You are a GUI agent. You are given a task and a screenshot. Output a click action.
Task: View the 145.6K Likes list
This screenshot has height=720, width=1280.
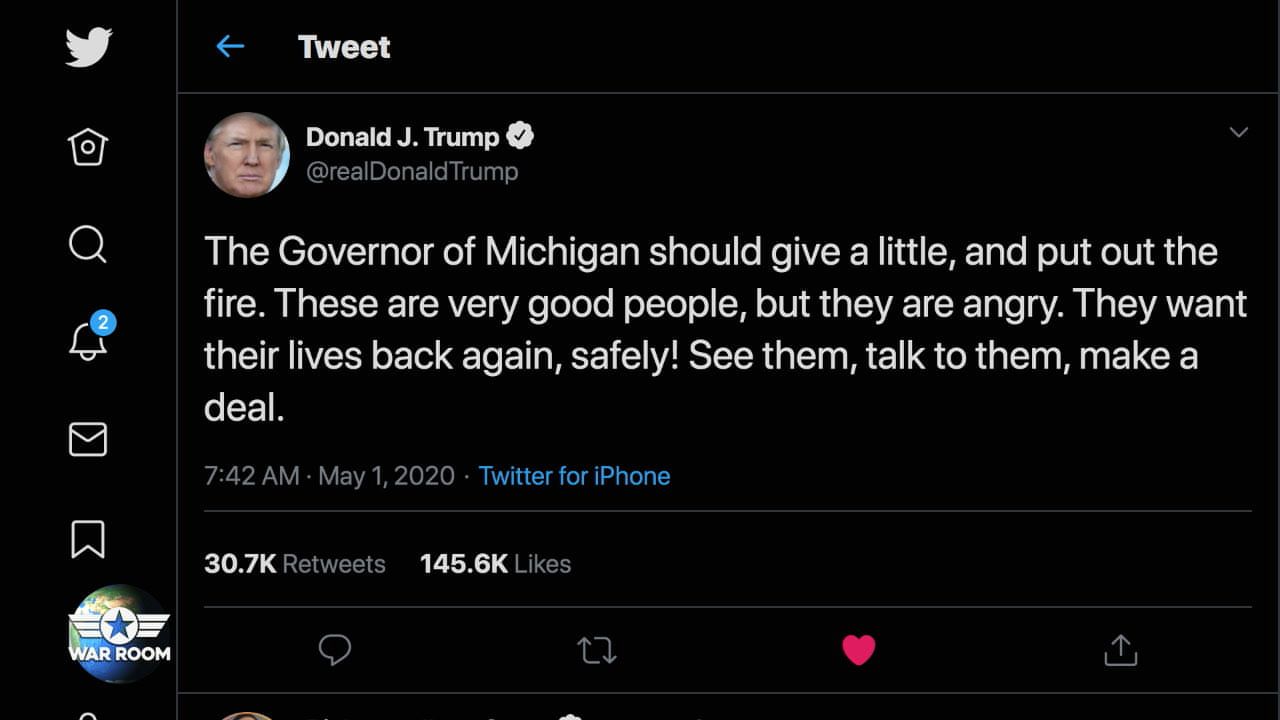tap(495, 564)
